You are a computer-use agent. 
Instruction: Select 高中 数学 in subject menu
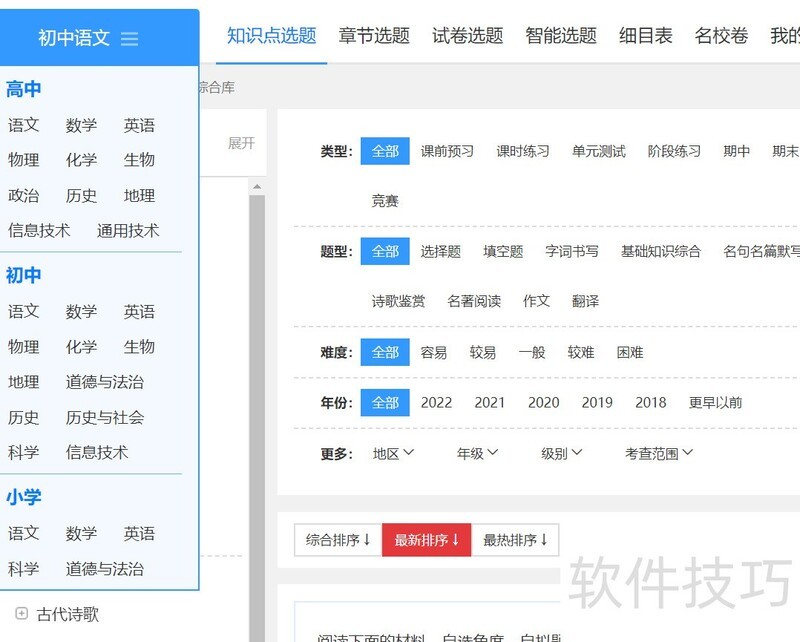pos(81,125)
